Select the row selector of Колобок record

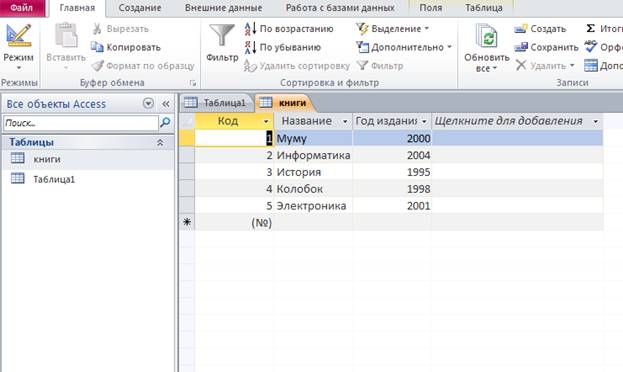(187, 189)
